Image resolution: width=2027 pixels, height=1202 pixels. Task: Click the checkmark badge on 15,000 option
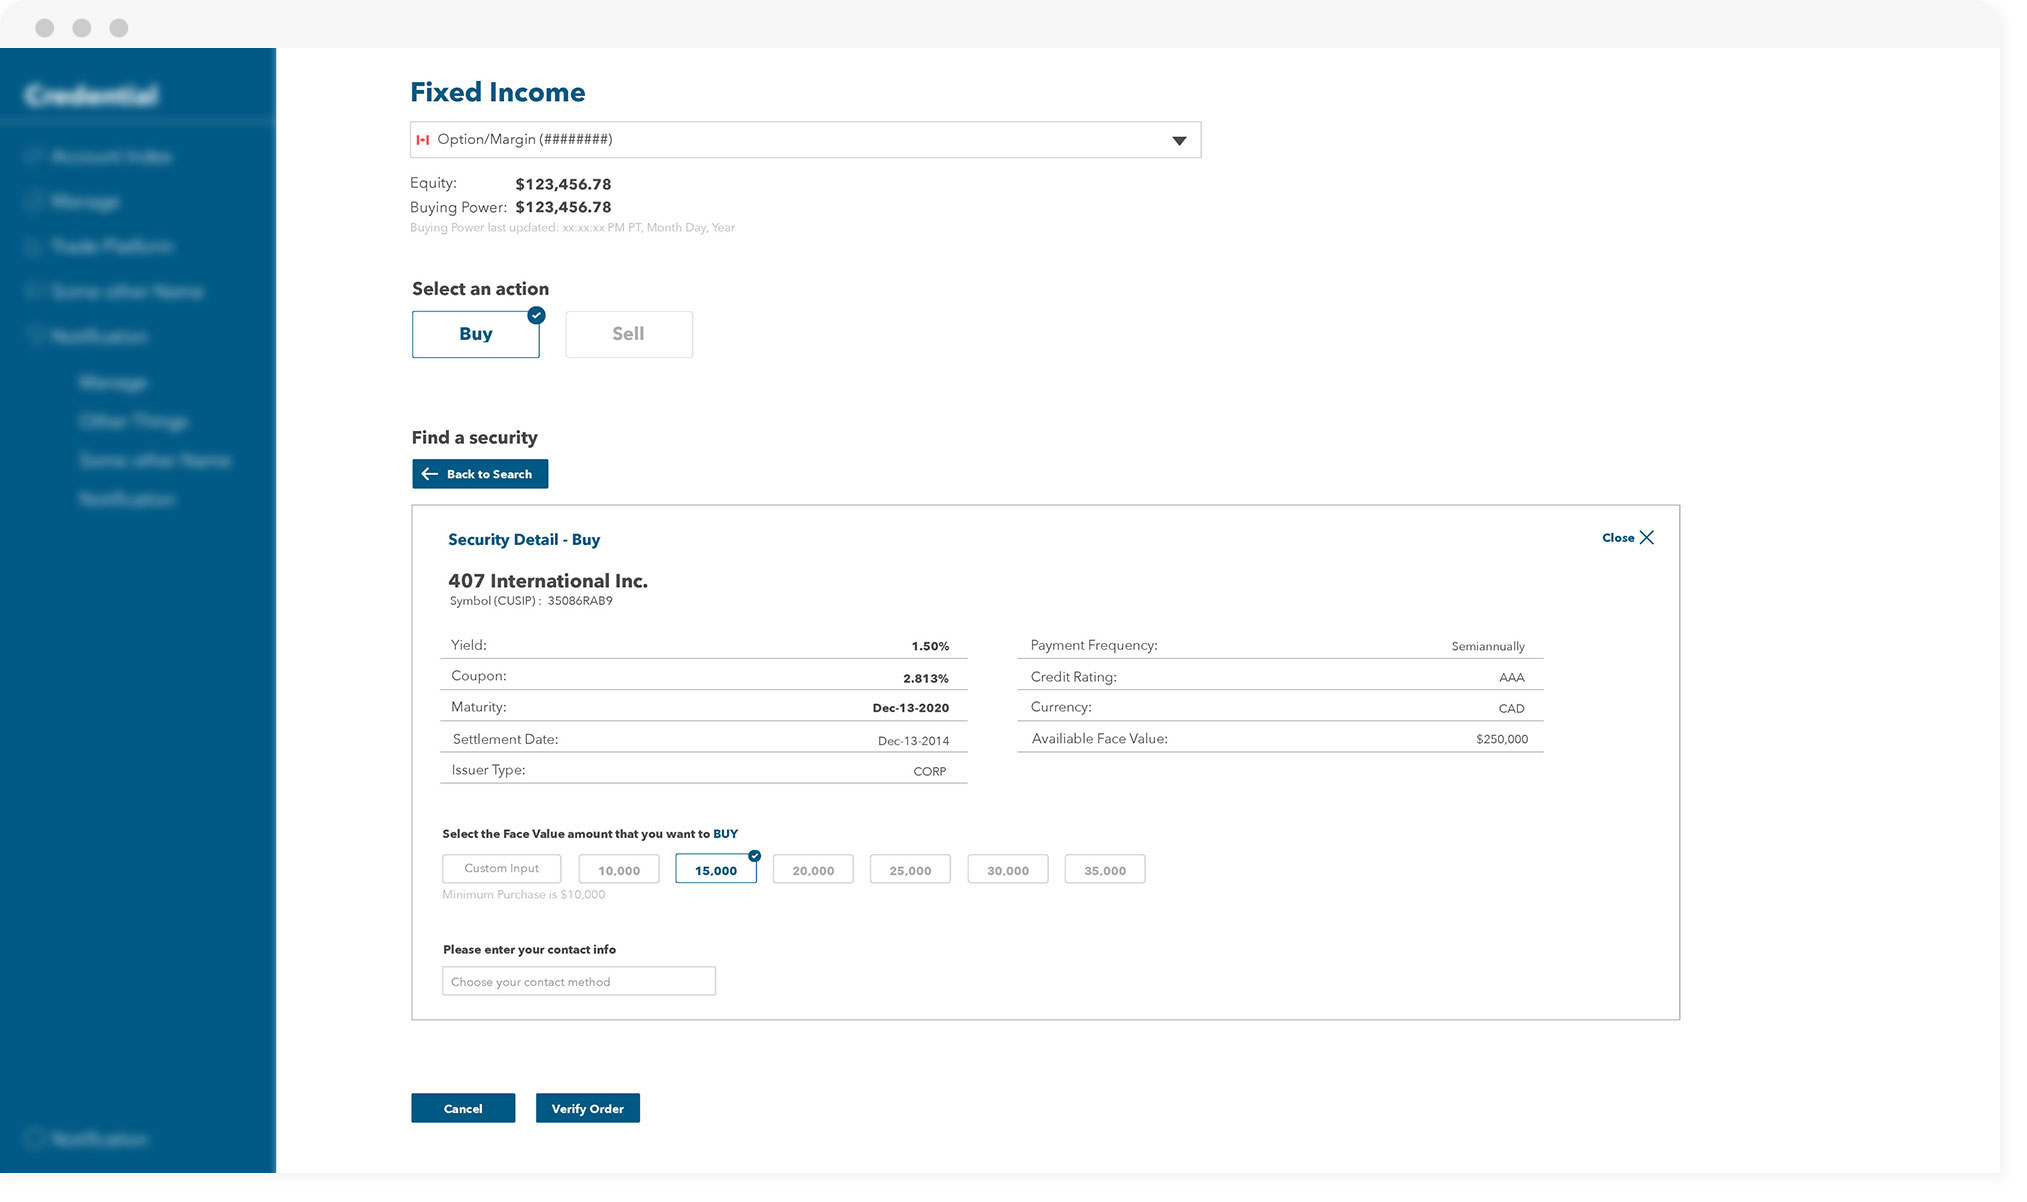[x=754, y=856]
